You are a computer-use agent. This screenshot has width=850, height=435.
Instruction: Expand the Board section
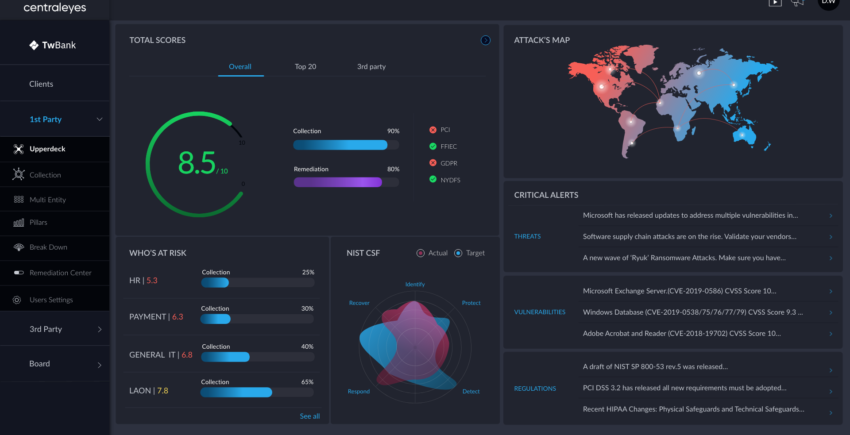coord(100,365)
